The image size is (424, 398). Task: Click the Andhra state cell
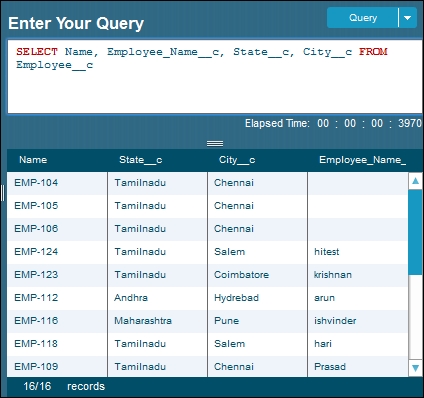pyautogui.click(x=157, y=298)
